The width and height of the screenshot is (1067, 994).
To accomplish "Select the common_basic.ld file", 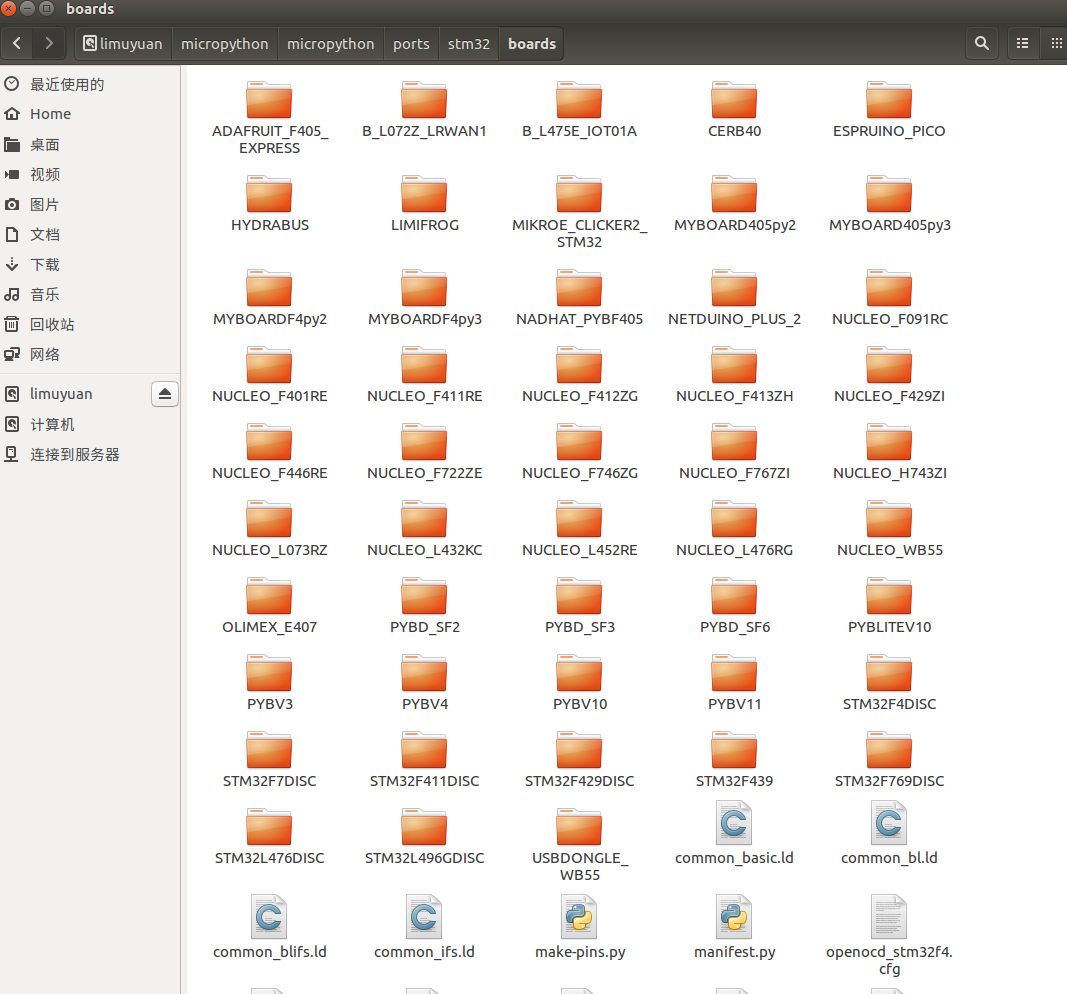I will (734, 833).
